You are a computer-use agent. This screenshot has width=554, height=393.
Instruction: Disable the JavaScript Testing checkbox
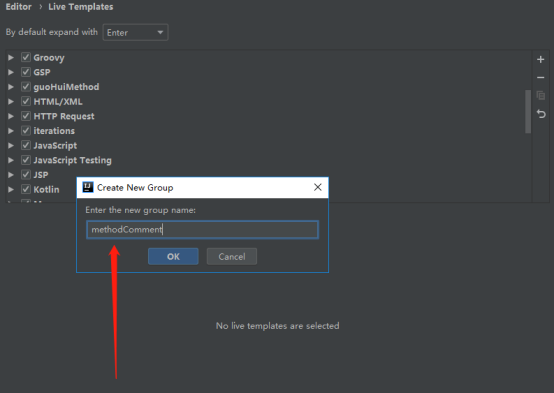tap(26, 160)
